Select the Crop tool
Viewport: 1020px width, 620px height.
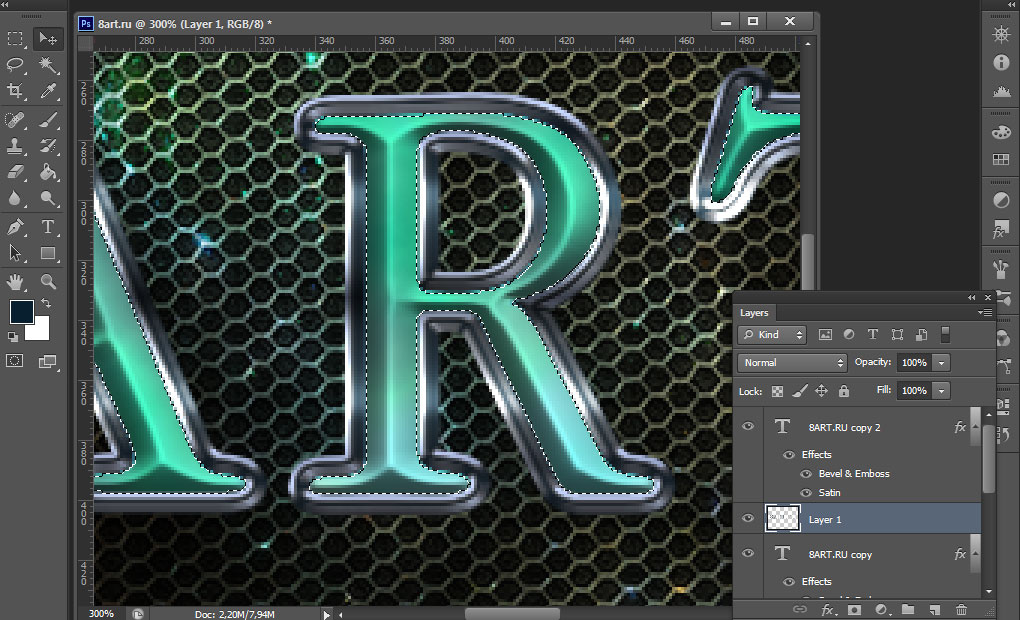click(x=15, y=90)
